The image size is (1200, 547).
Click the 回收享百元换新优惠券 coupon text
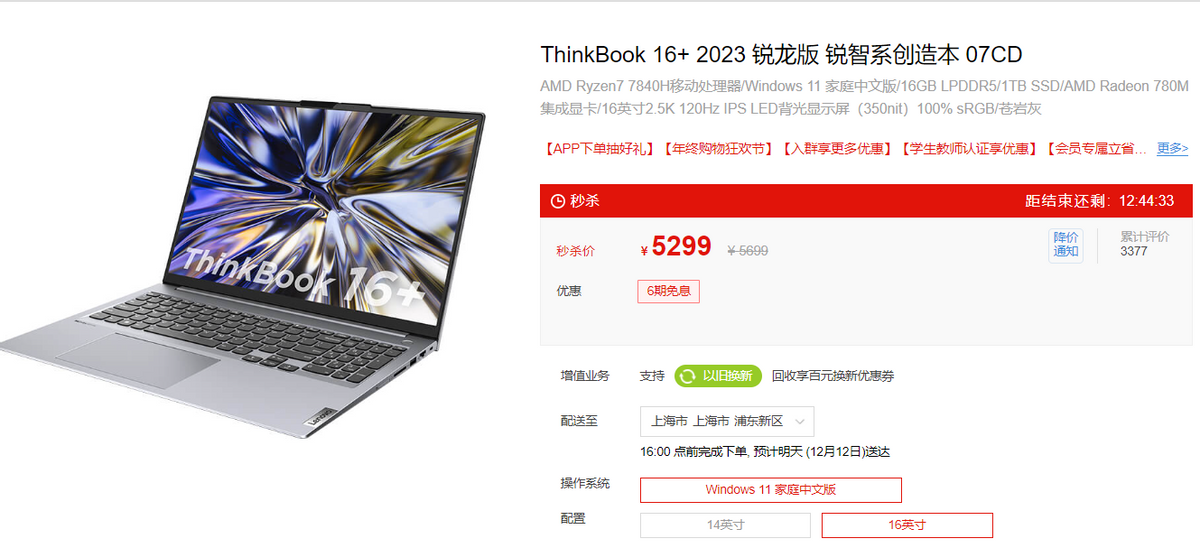coord(833,376)
